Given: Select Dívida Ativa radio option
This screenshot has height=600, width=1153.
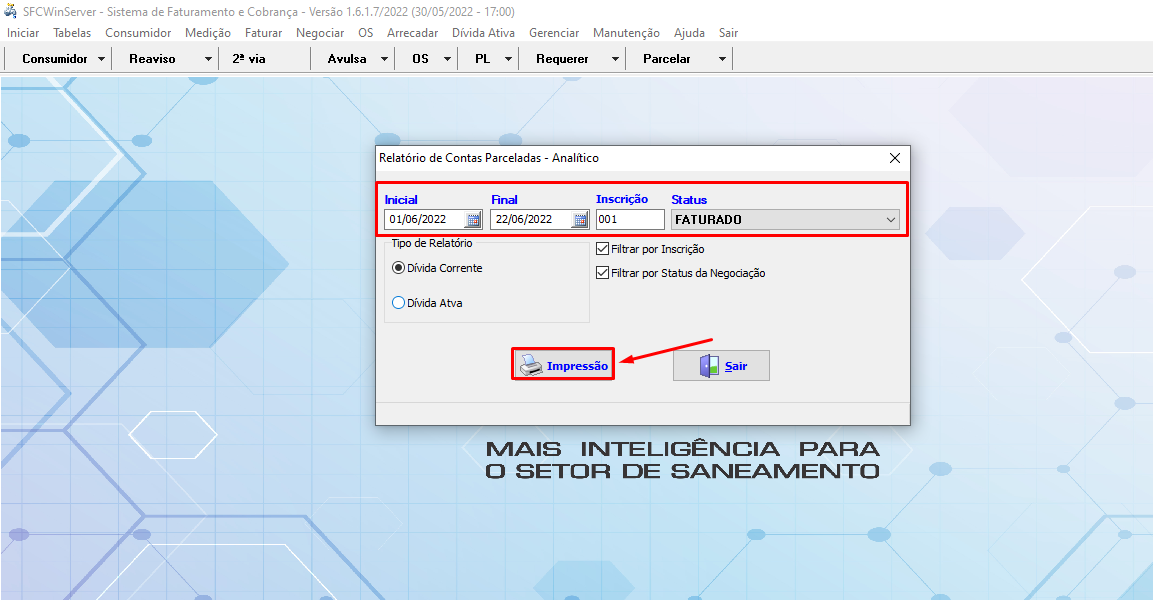Looking at the screenshot, I should [x=399, y=303].
